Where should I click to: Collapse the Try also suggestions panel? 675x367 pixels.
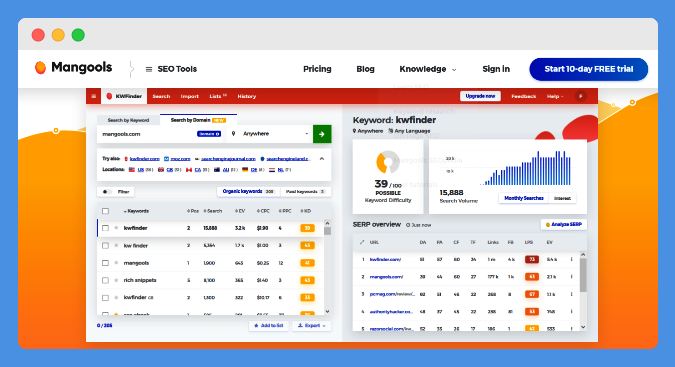(x=322, y=159)
